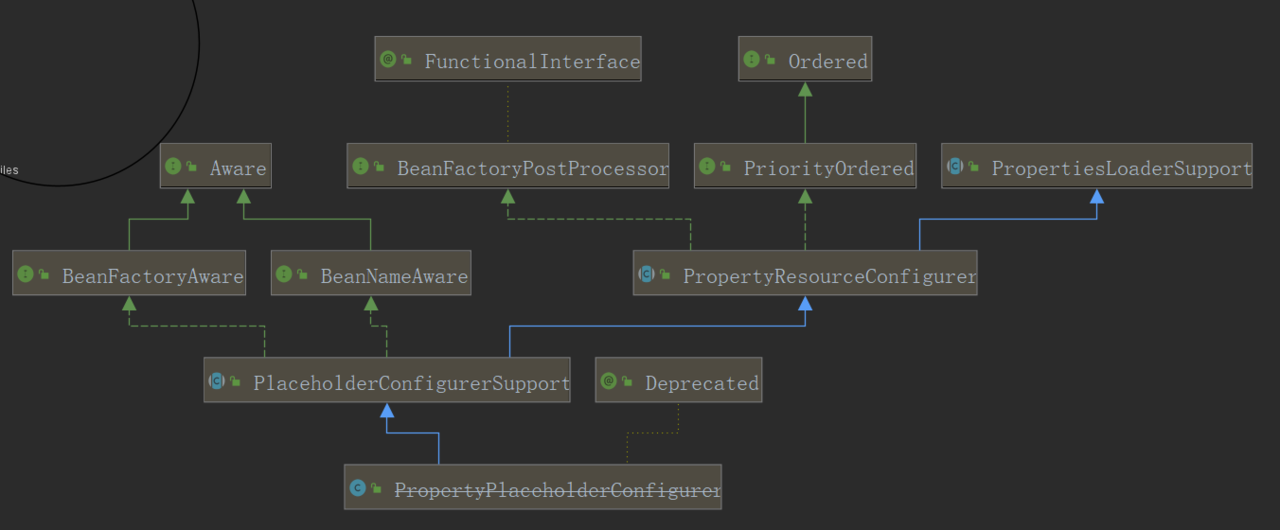Click the lock icon on PriorityOrdered
This screenshot has width=1280, height=530.
726,167
